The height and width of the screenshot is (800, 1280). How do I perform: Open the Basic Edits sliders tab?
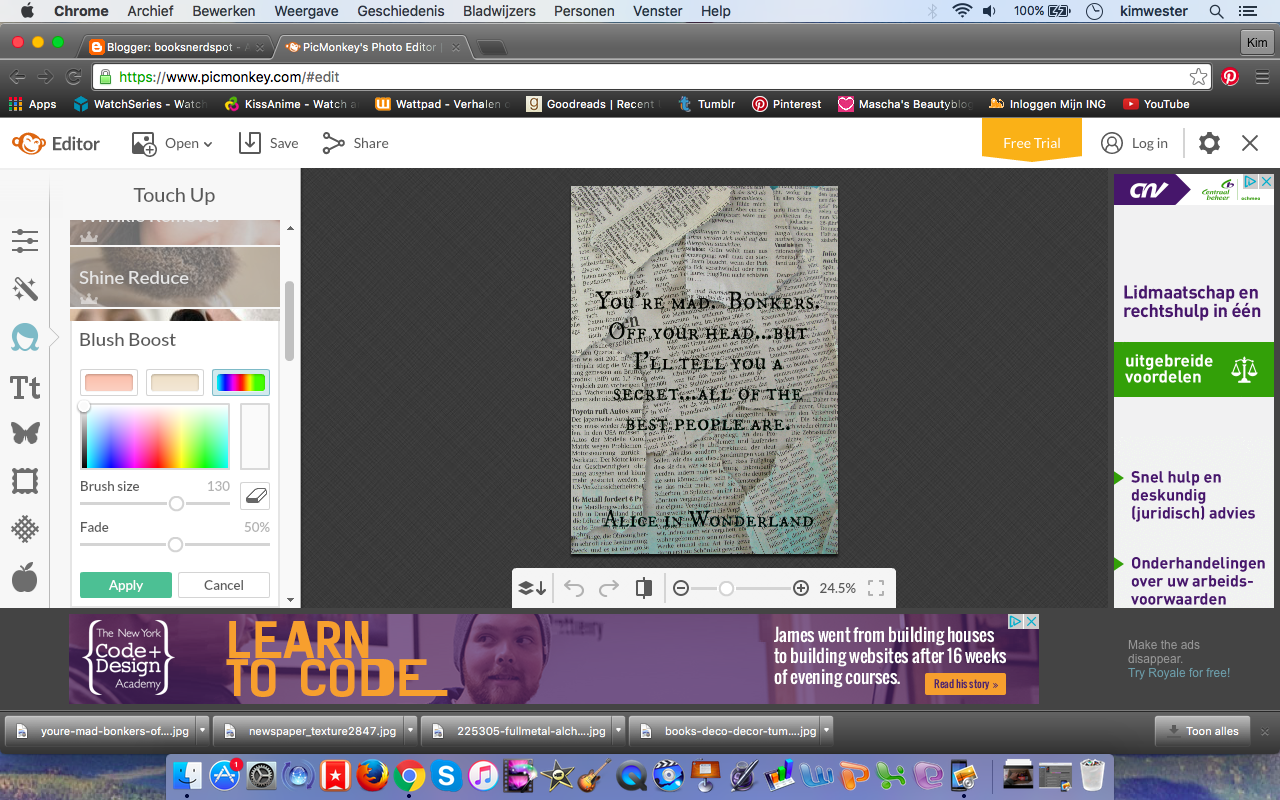click(x=25, y=240)
